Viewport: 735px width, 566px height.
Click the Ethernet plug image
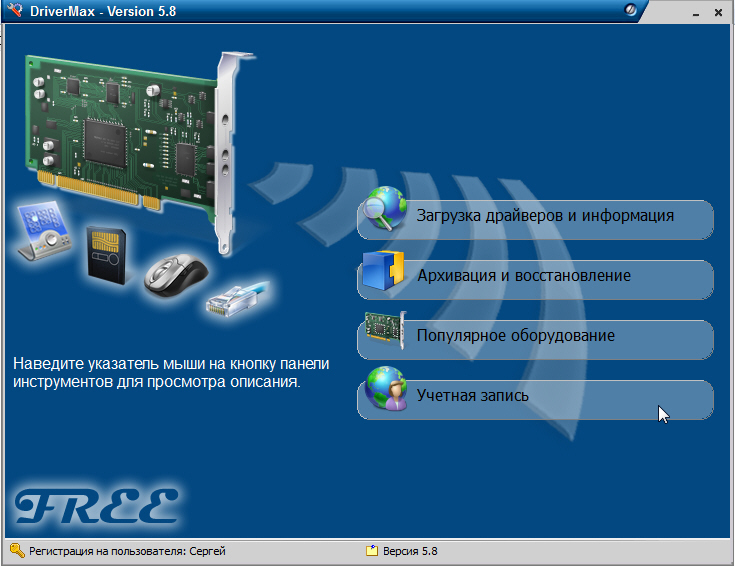pos(238,299)
